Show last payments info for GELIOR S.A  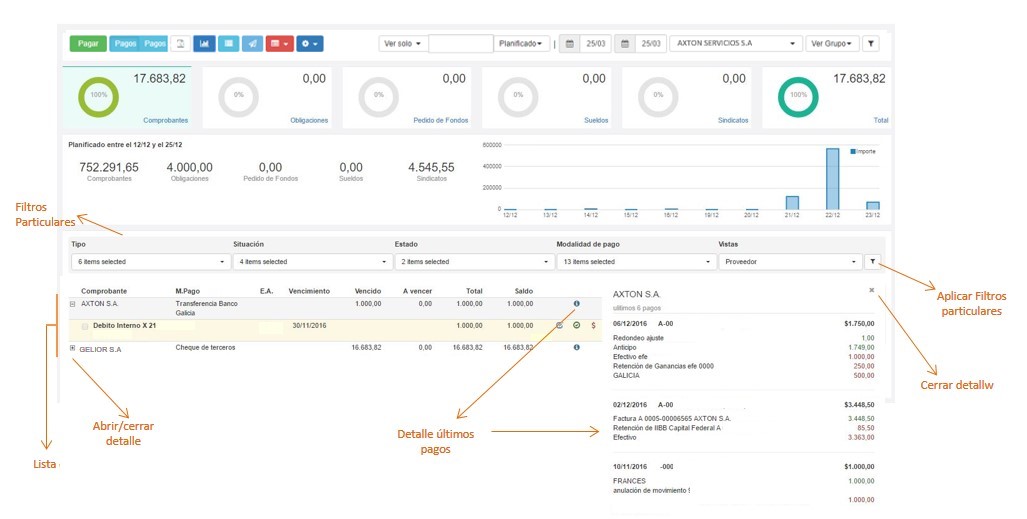pyautogui.click(x=576, y=348)
